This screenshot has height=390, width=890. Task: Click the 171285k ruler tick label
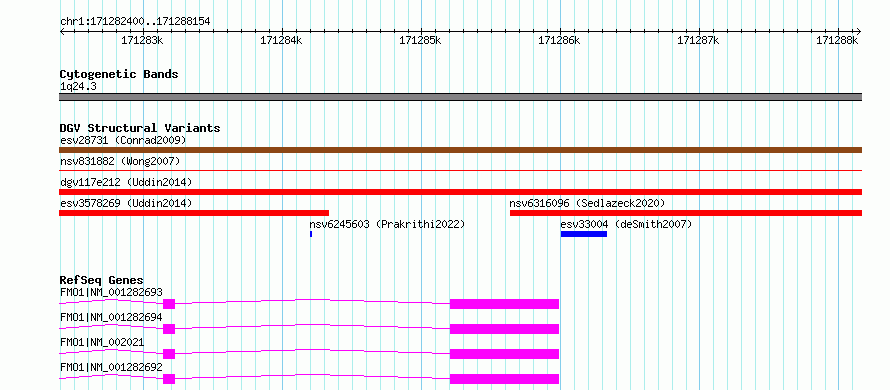click(x=421, y=40)
